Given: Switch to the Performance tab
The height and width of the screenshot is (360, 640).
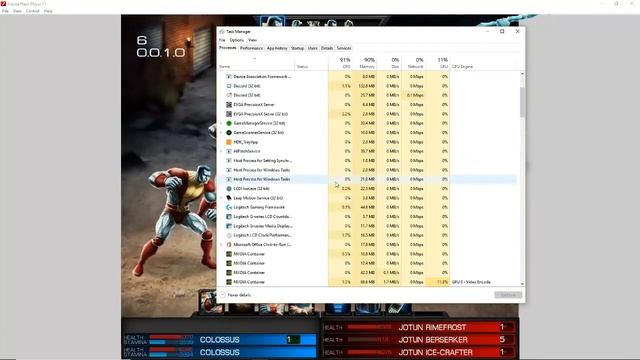Looking at the screenshot, I should [x=251, y=48].
